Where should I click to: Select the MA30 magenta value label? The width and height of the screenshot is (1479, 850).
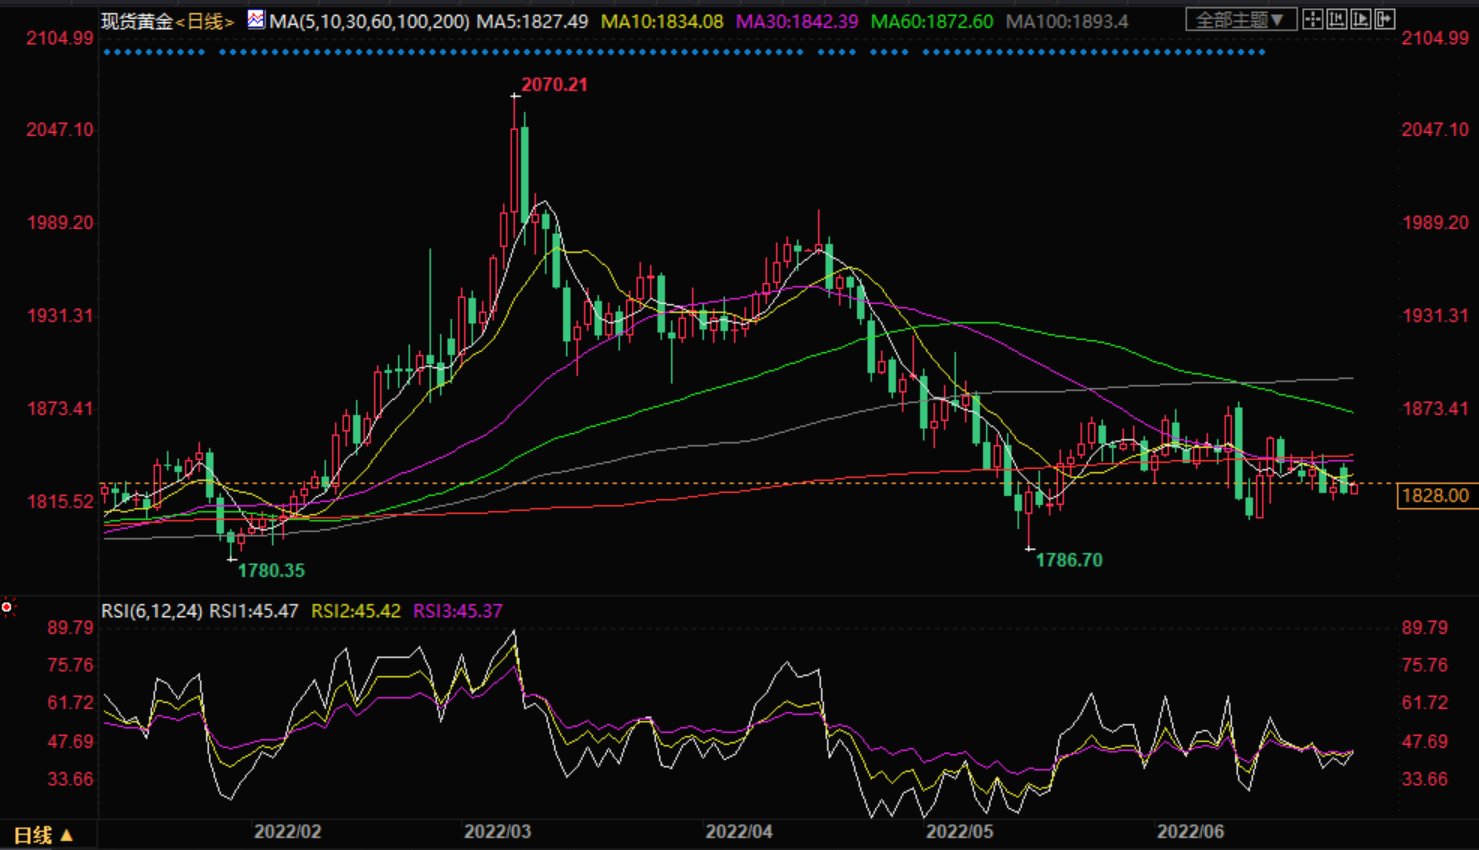pos(797,21)
